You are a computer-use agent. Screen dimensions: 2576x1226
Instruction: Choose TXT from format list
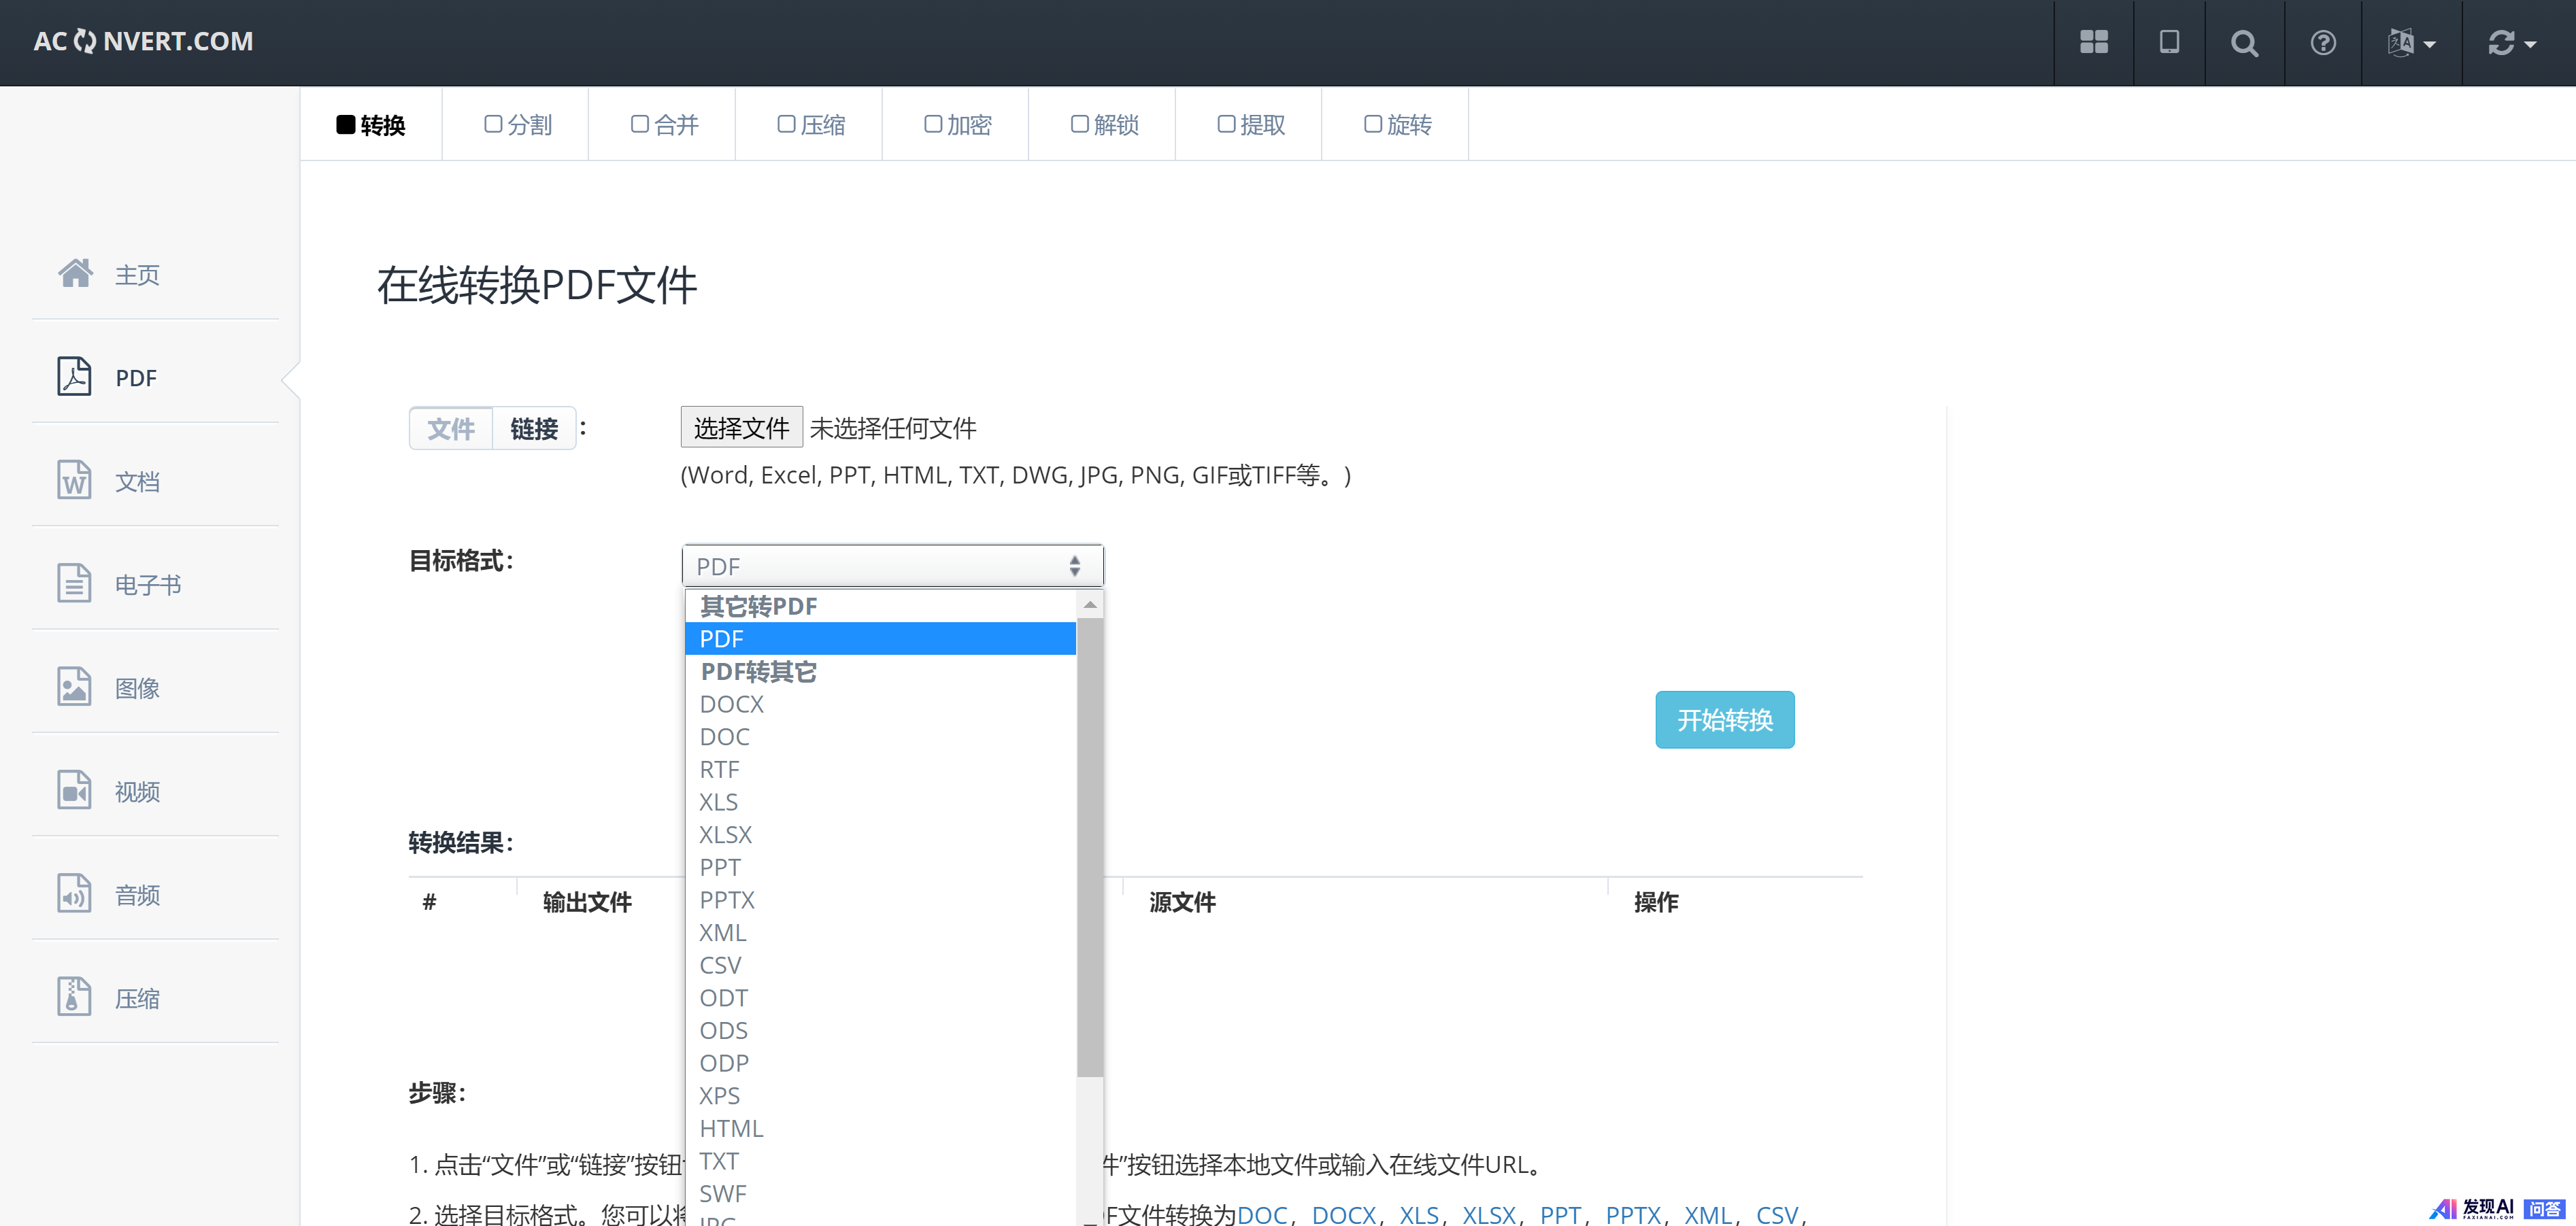click(x=880, y=1161)
